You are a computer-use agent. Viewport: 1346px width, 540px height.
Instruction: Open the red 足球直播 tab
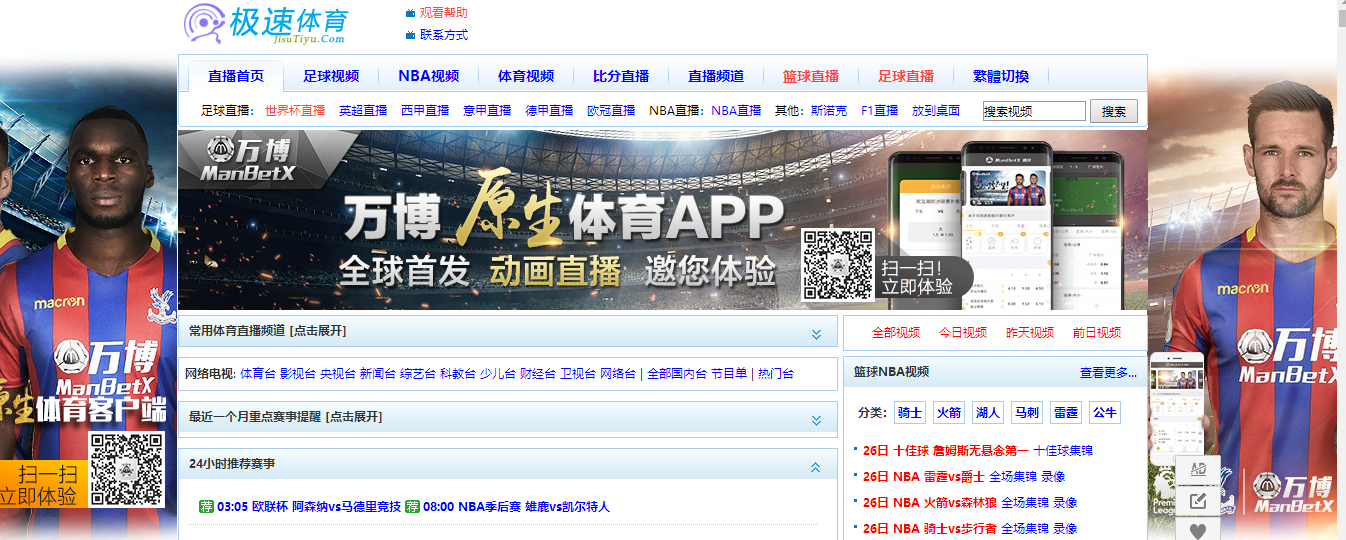point(906,76)
